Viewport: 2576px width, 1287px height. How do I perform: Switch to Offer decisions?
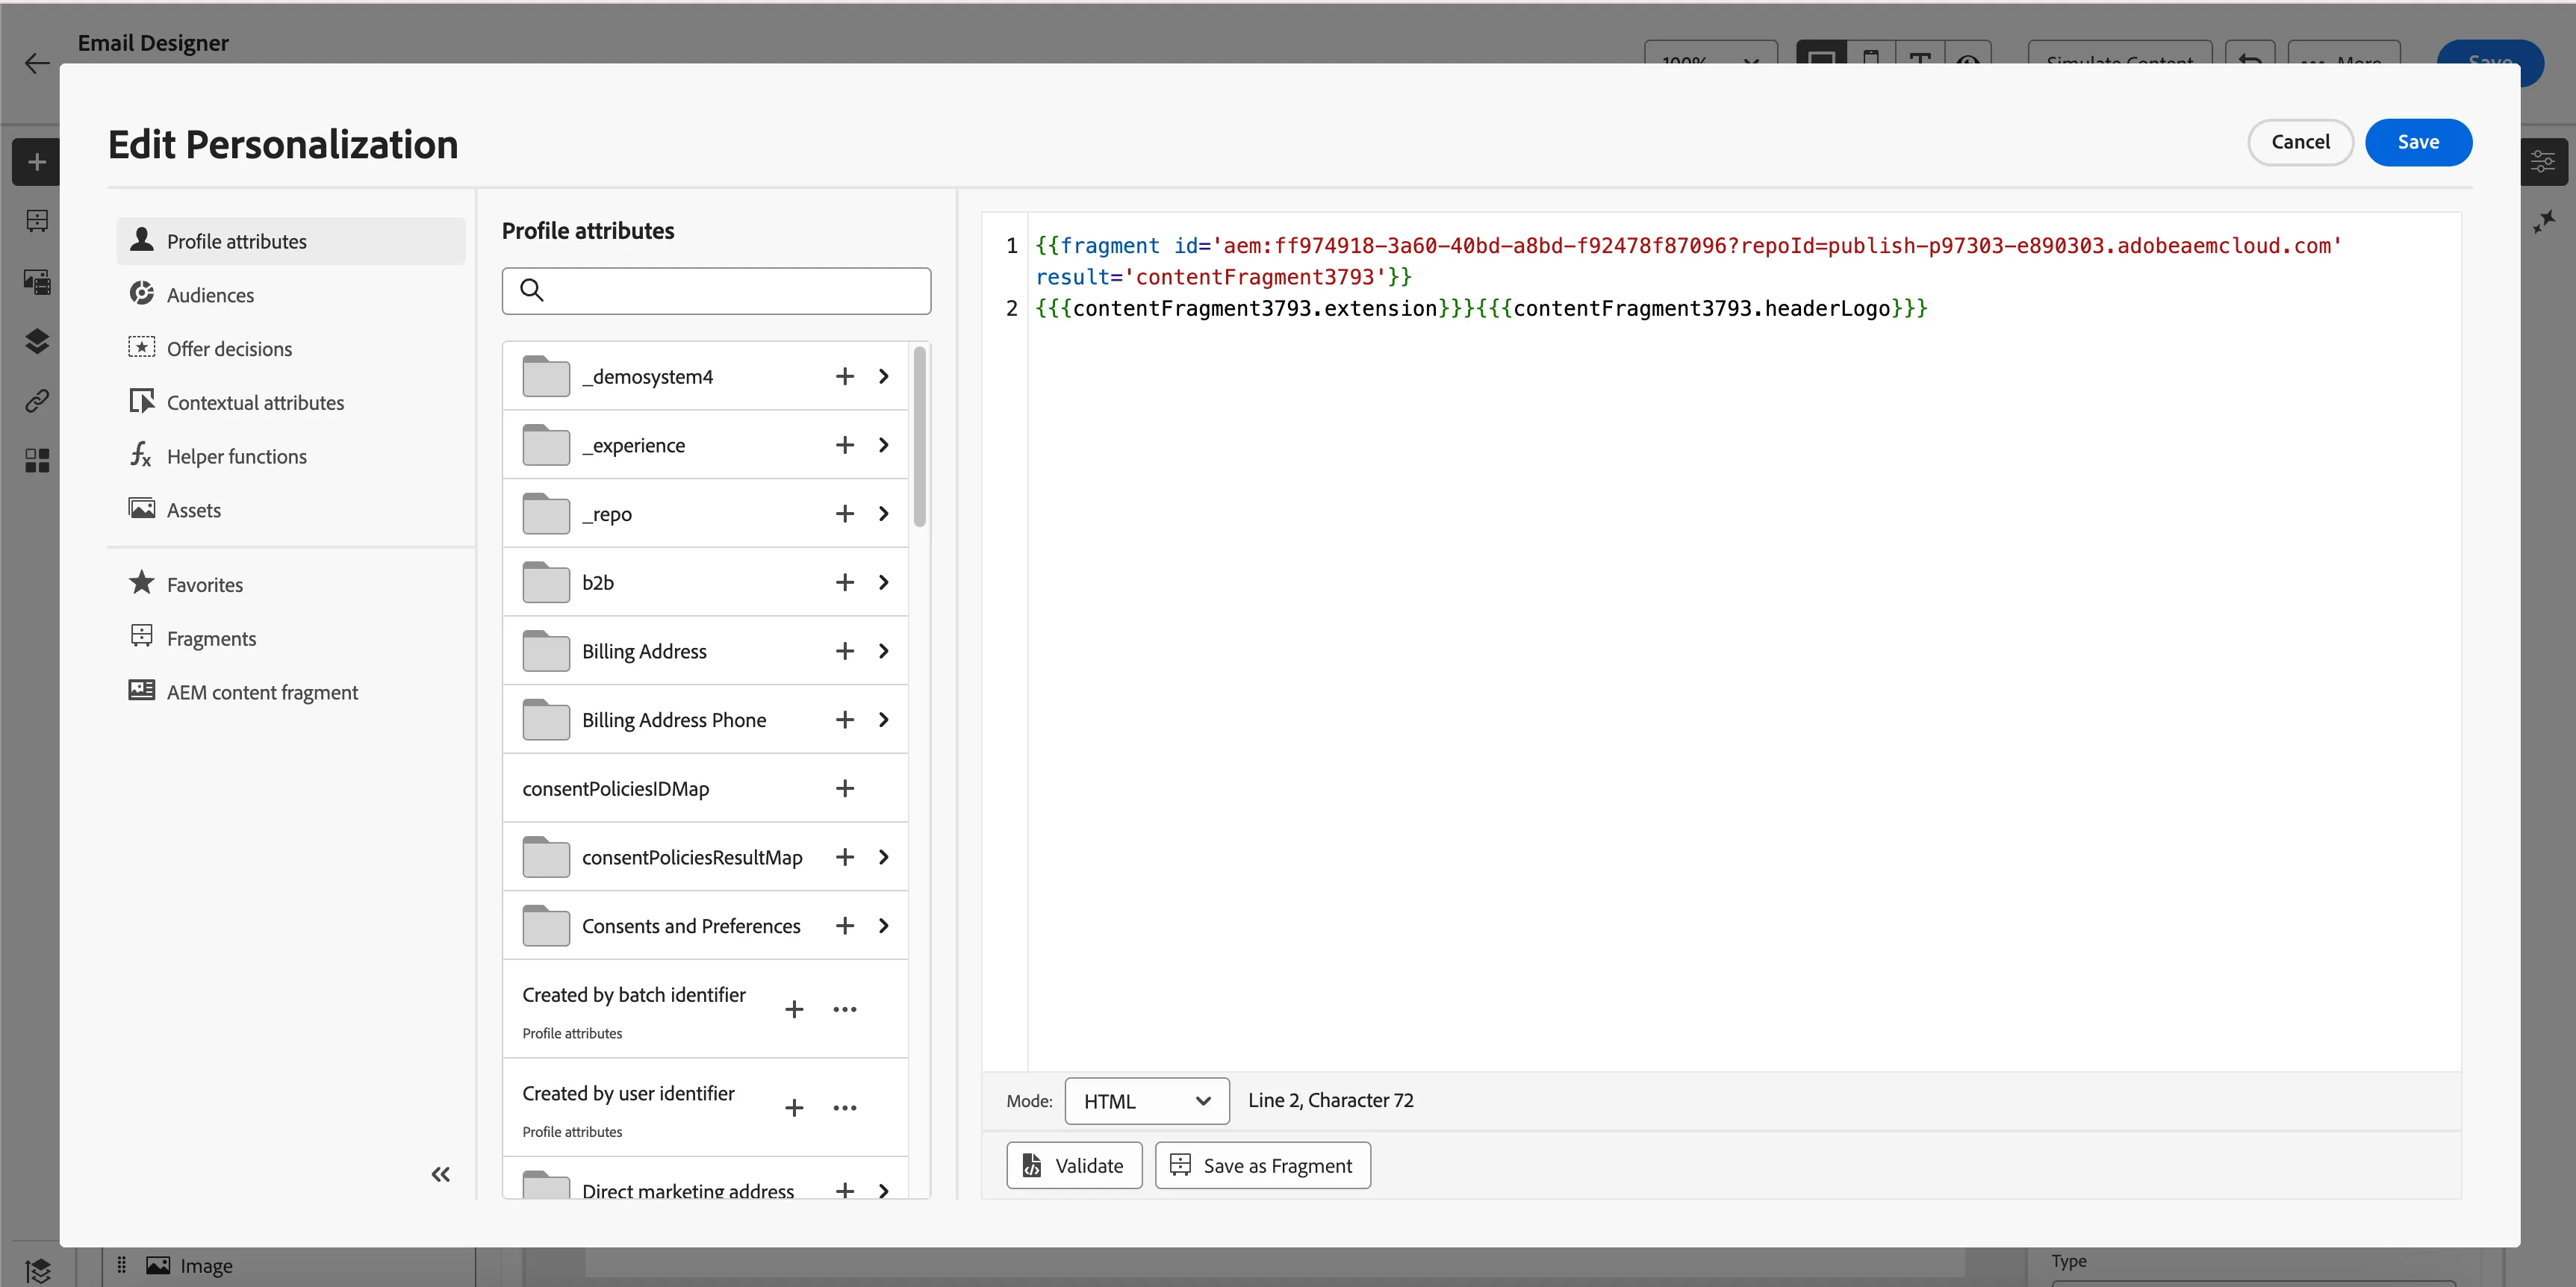tap(291, 349)
